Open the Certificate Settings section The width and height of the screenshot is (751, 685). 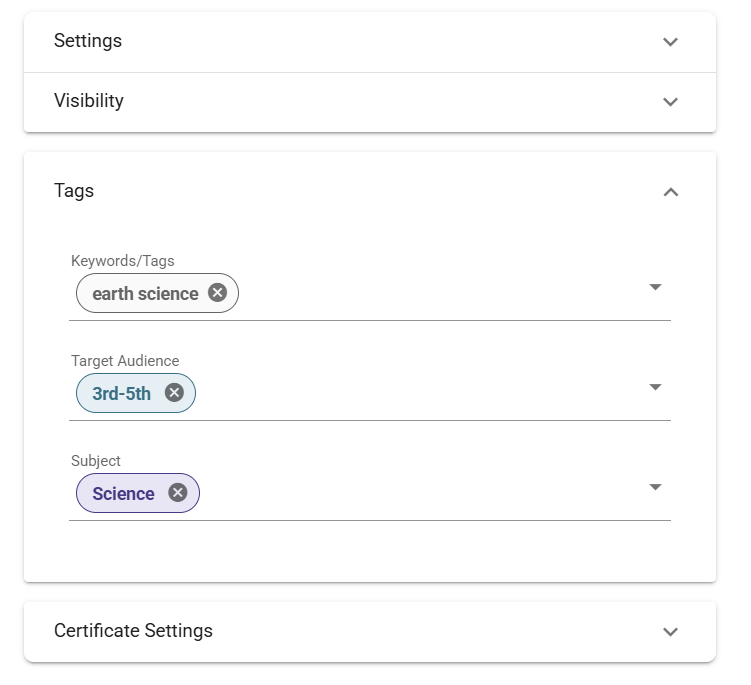tap(133, 631)
